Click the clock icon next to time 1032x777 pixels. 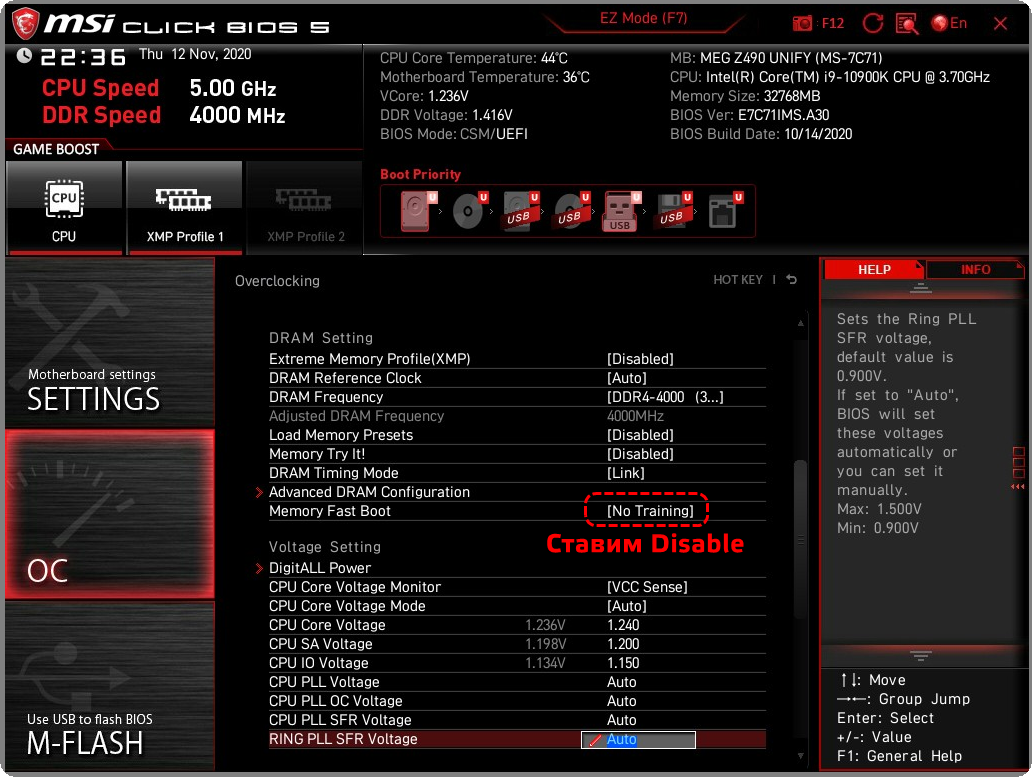pos(24,56)
